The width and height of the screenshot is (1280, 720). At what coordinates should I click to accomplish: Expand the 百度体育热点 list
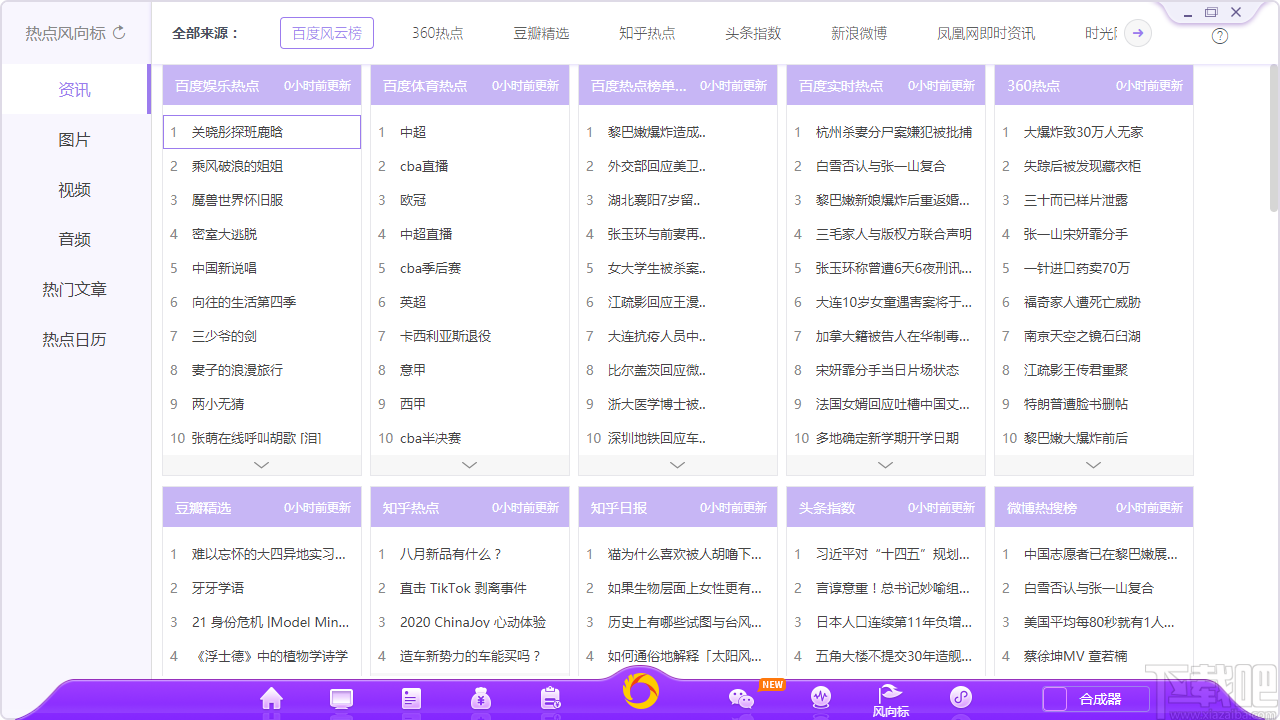tap(470, 465)
